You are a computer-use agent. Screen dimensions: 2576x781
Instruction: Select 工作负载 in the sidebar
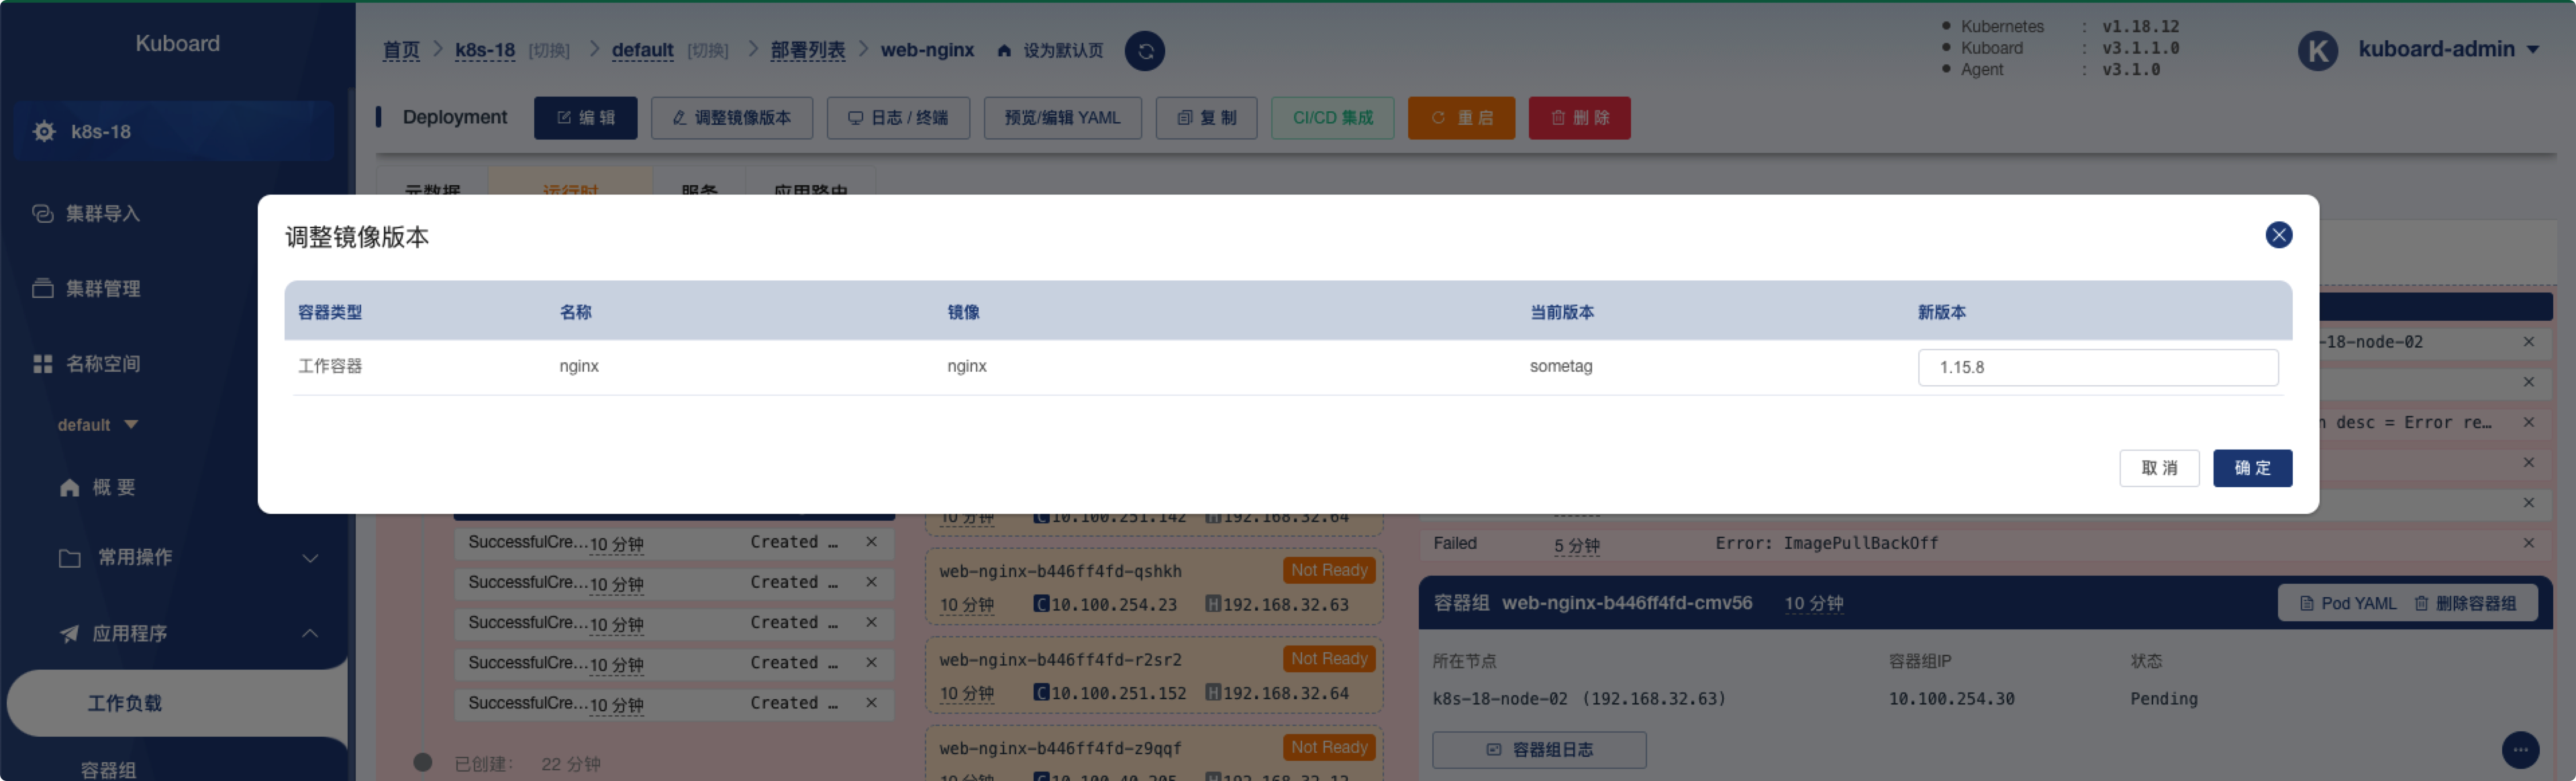(124, 703)
